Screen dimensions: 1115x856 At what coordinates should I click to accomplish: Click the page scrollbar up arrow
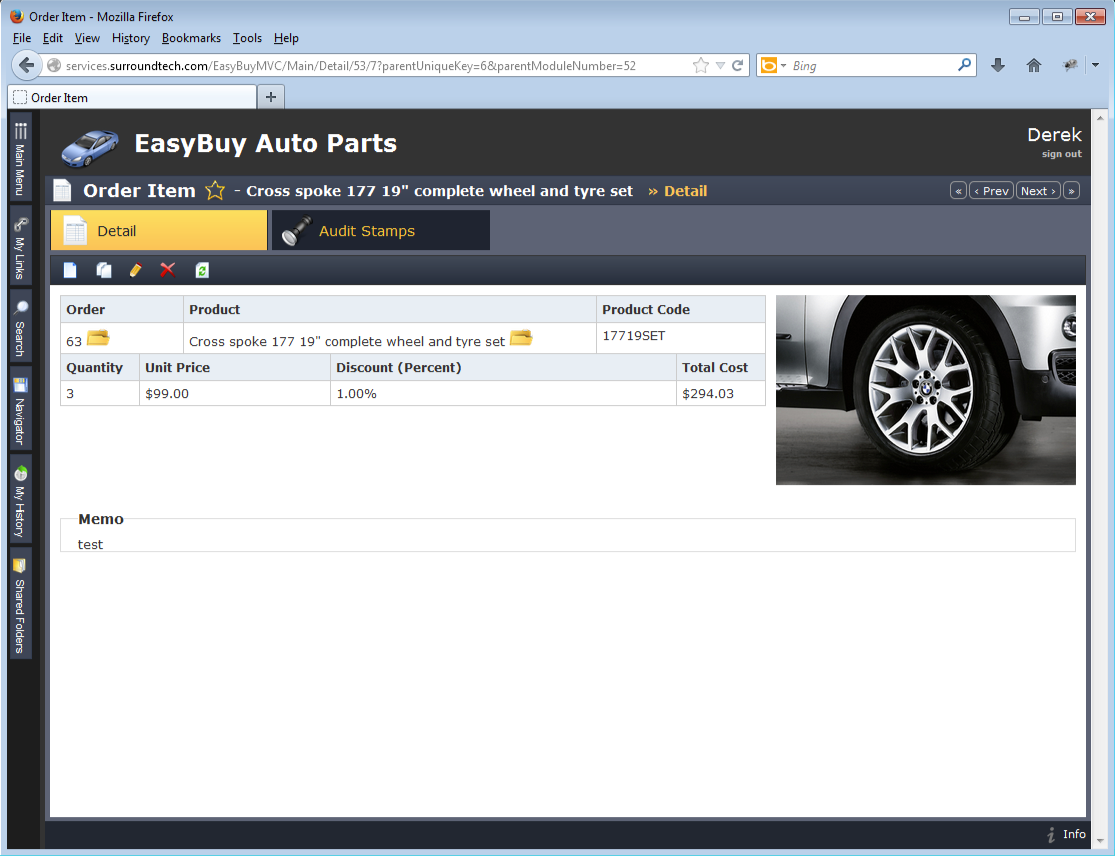(1100, 117)
